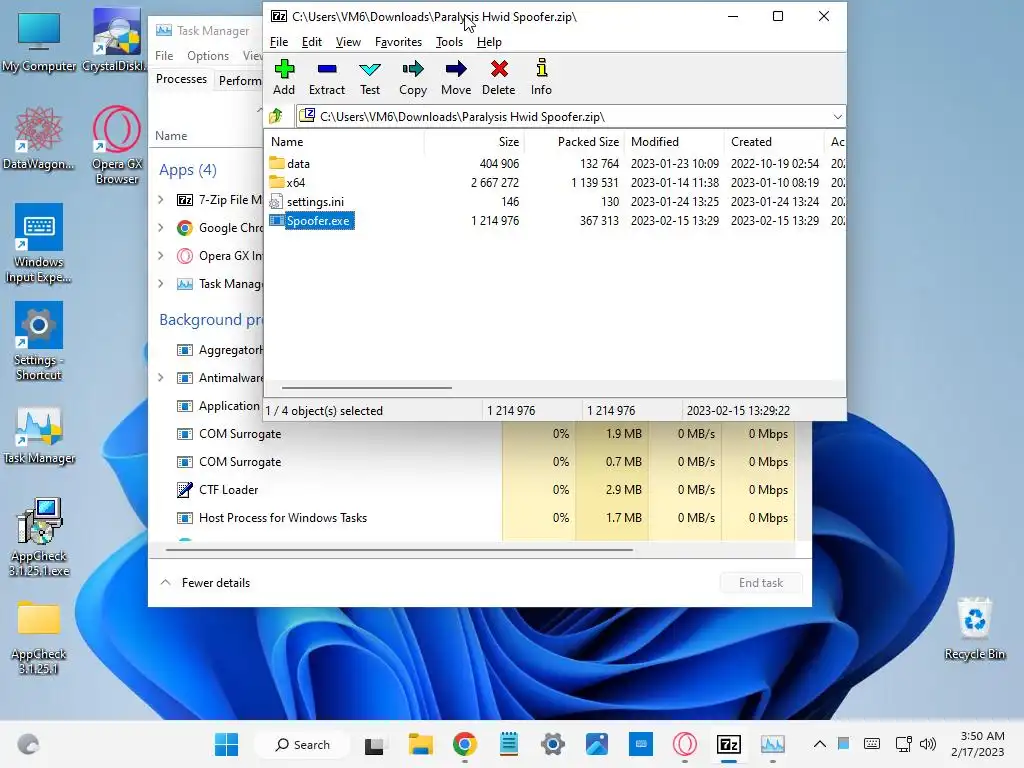
Task: Open the Edit menu in 7-Zip
Action: point(312,42)
